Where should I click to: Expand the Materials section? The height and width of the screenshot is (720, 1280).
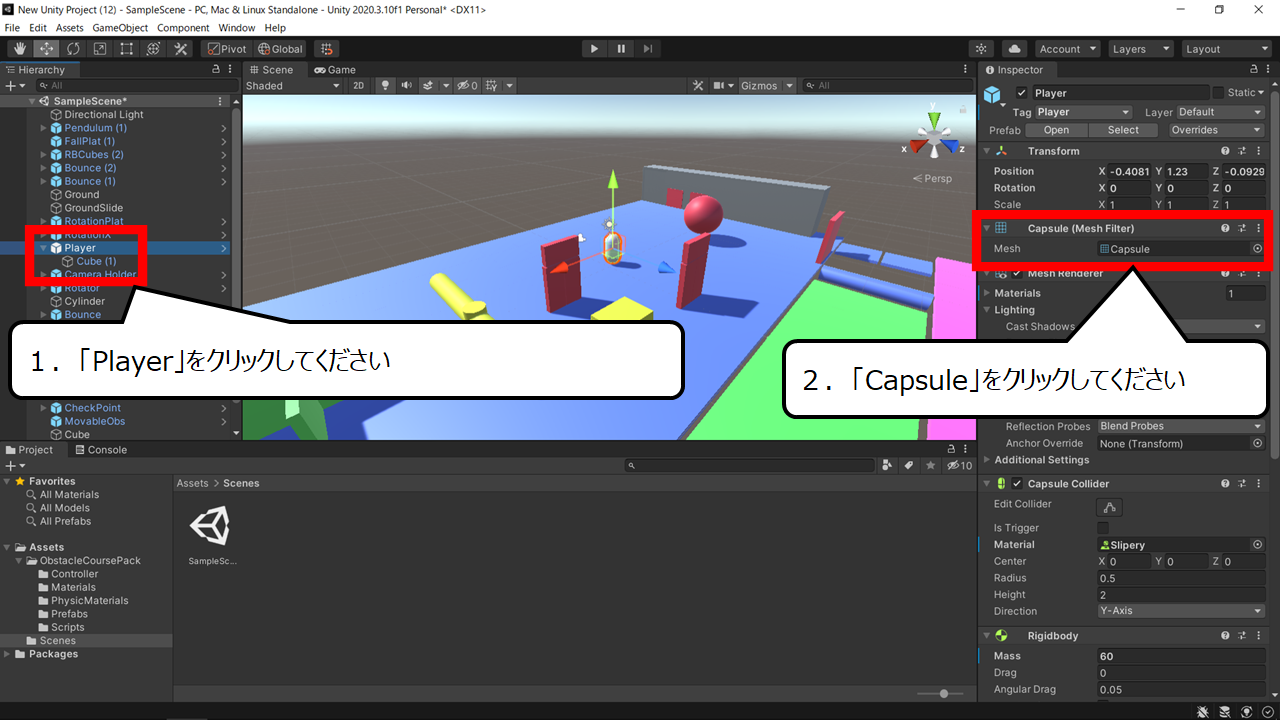point(987,293)
